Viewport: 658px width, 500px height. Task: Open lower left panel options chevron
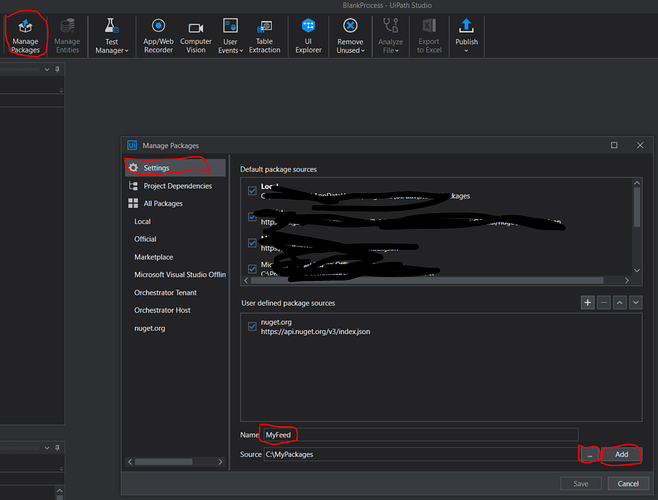pyautogui.click(x=47, y=448)
